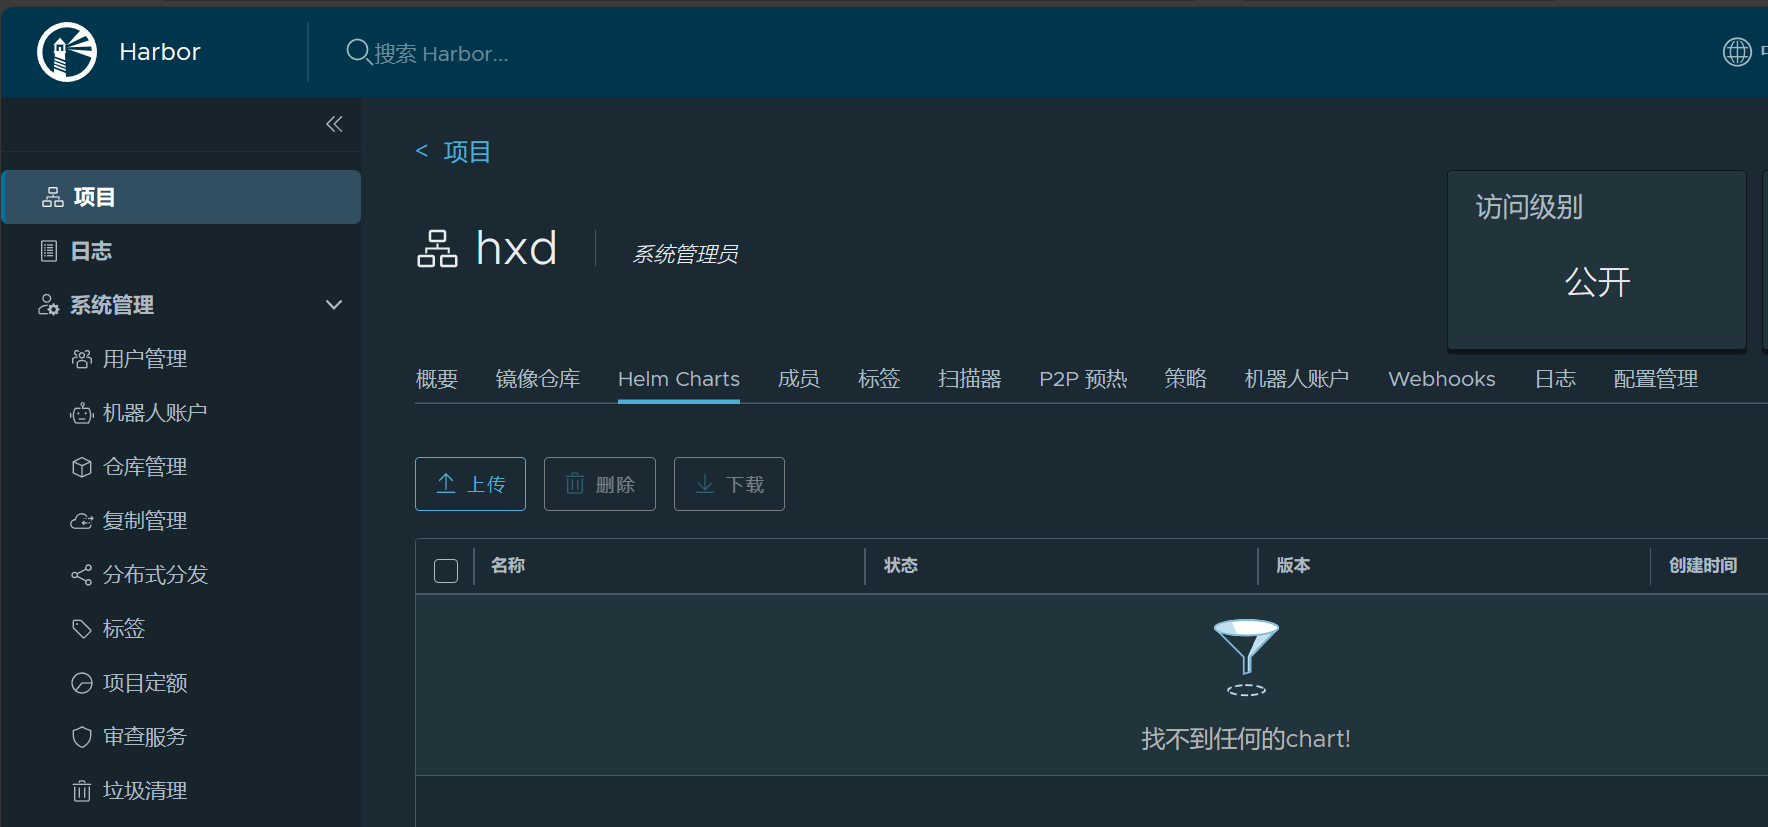Open the 扫描器 tab

(x=970, y=379)
